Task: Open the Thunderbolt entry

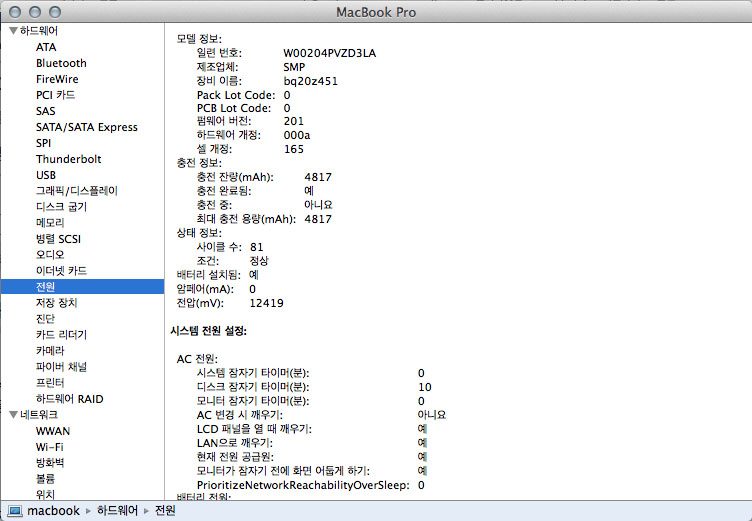Action: [69, 159]
